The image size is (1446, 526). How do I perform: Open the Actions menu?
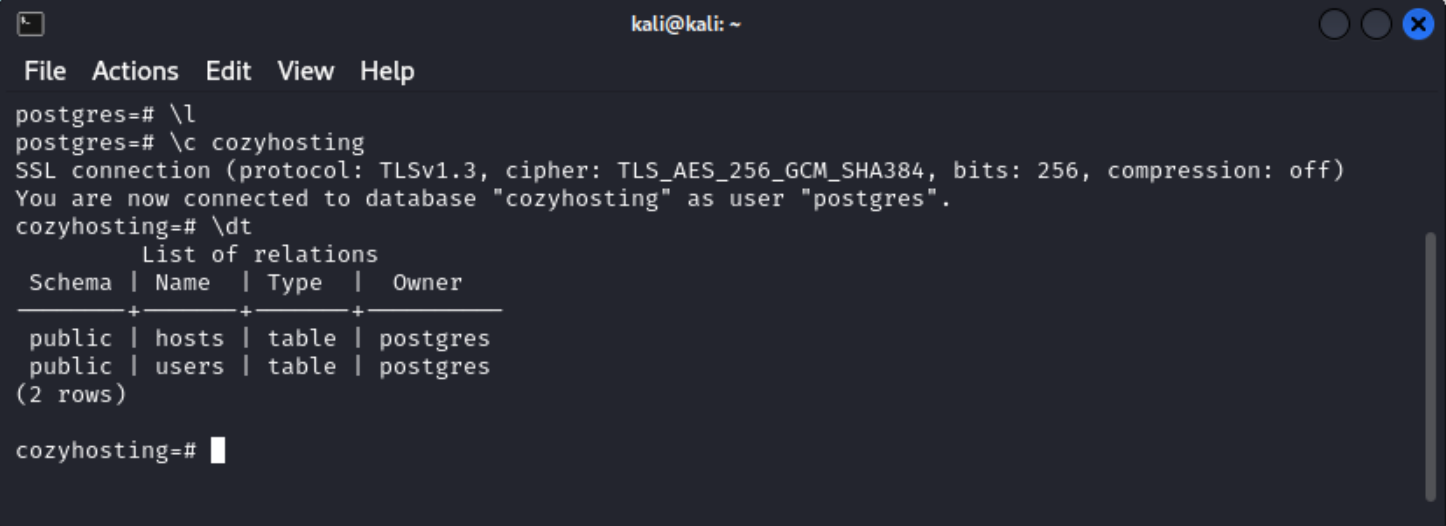135,71
